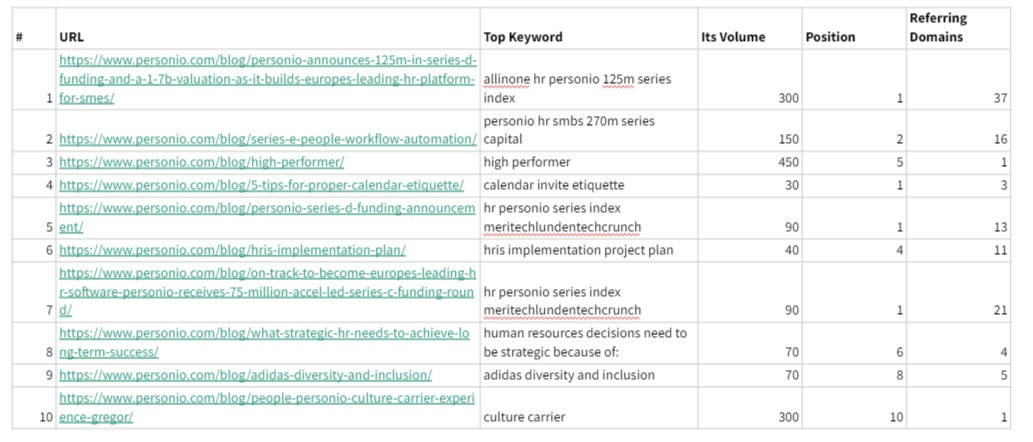The height and width of the screenshot is (442, 1033).
Task: Select the 'high performer' keyword cell
Action: tap(589, 163)
